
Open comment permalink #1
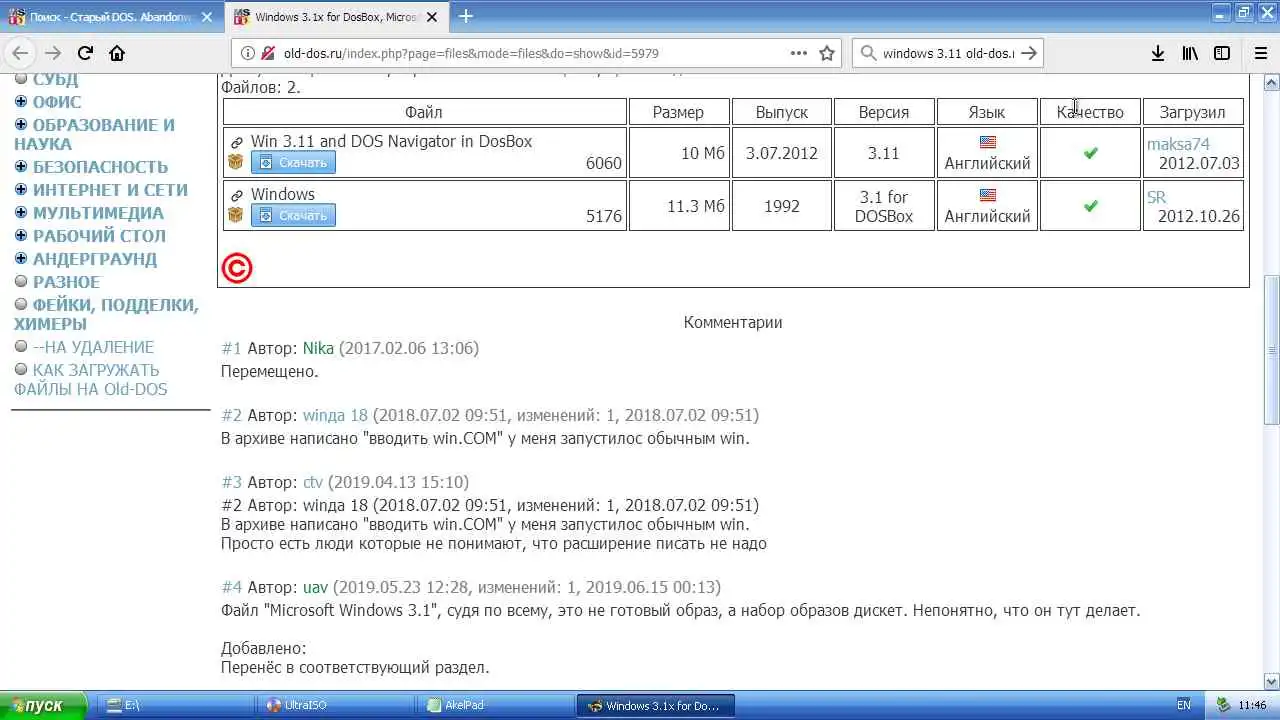(x=231, y=348)
